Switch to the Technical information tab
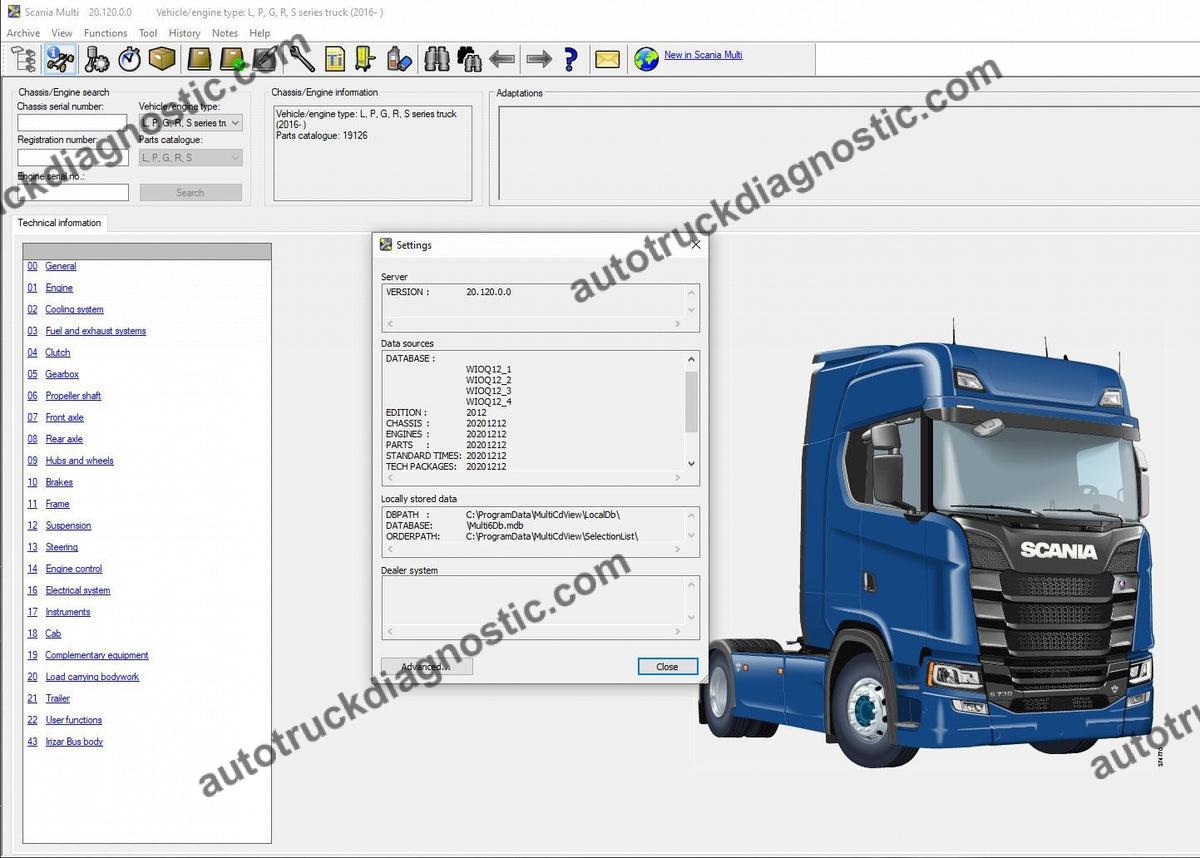Viewport: 1200px width, 858px height. tap(59, 222)
